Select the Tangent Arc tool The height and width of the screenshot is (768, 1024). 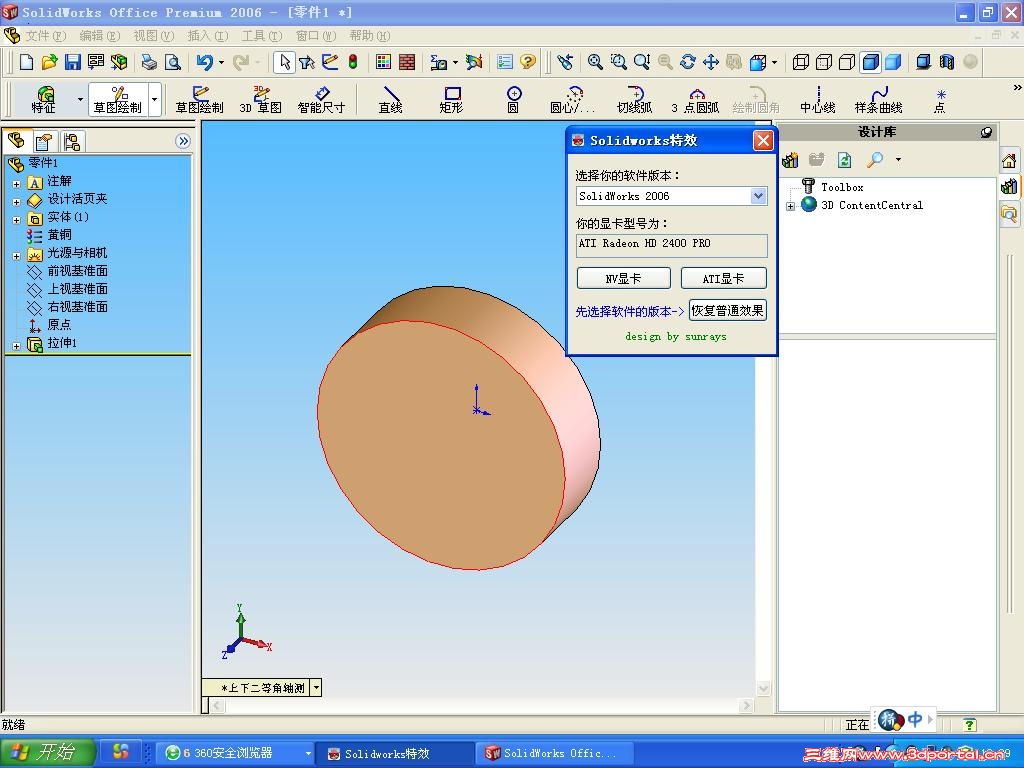635,99
